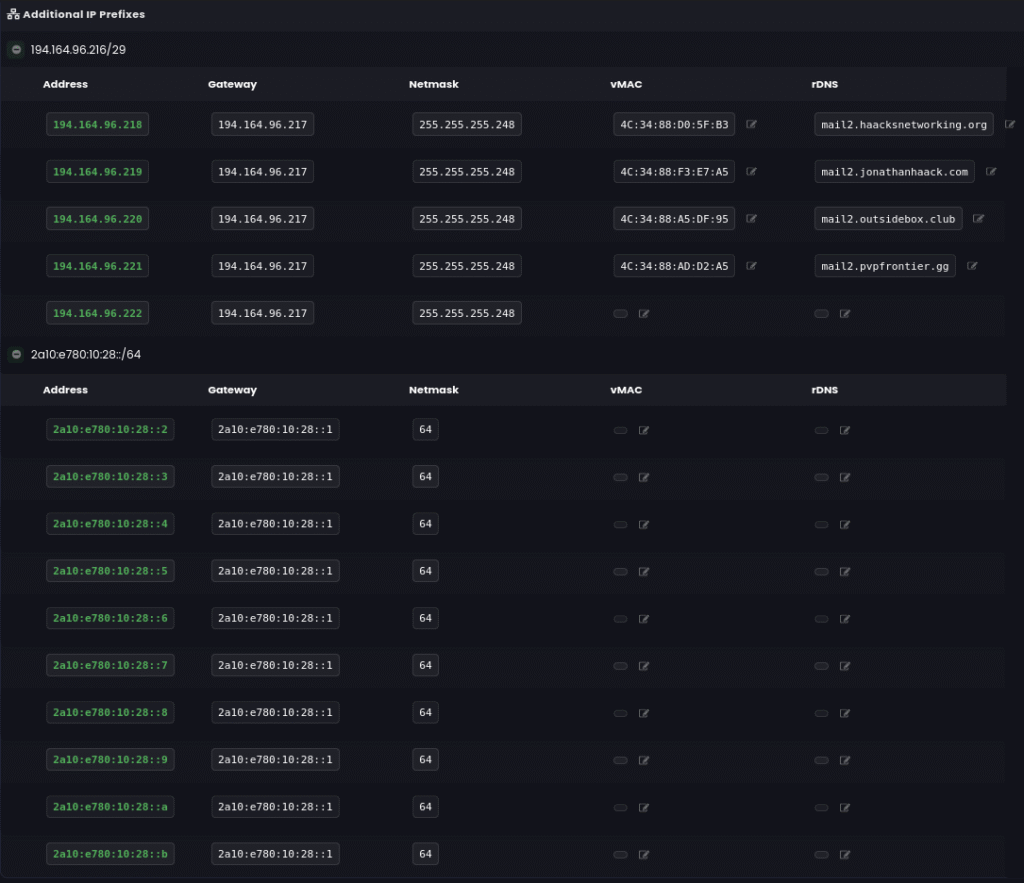Click the vMAC 4C:34:88:D0:5F:B3 field

pos(674,125)
